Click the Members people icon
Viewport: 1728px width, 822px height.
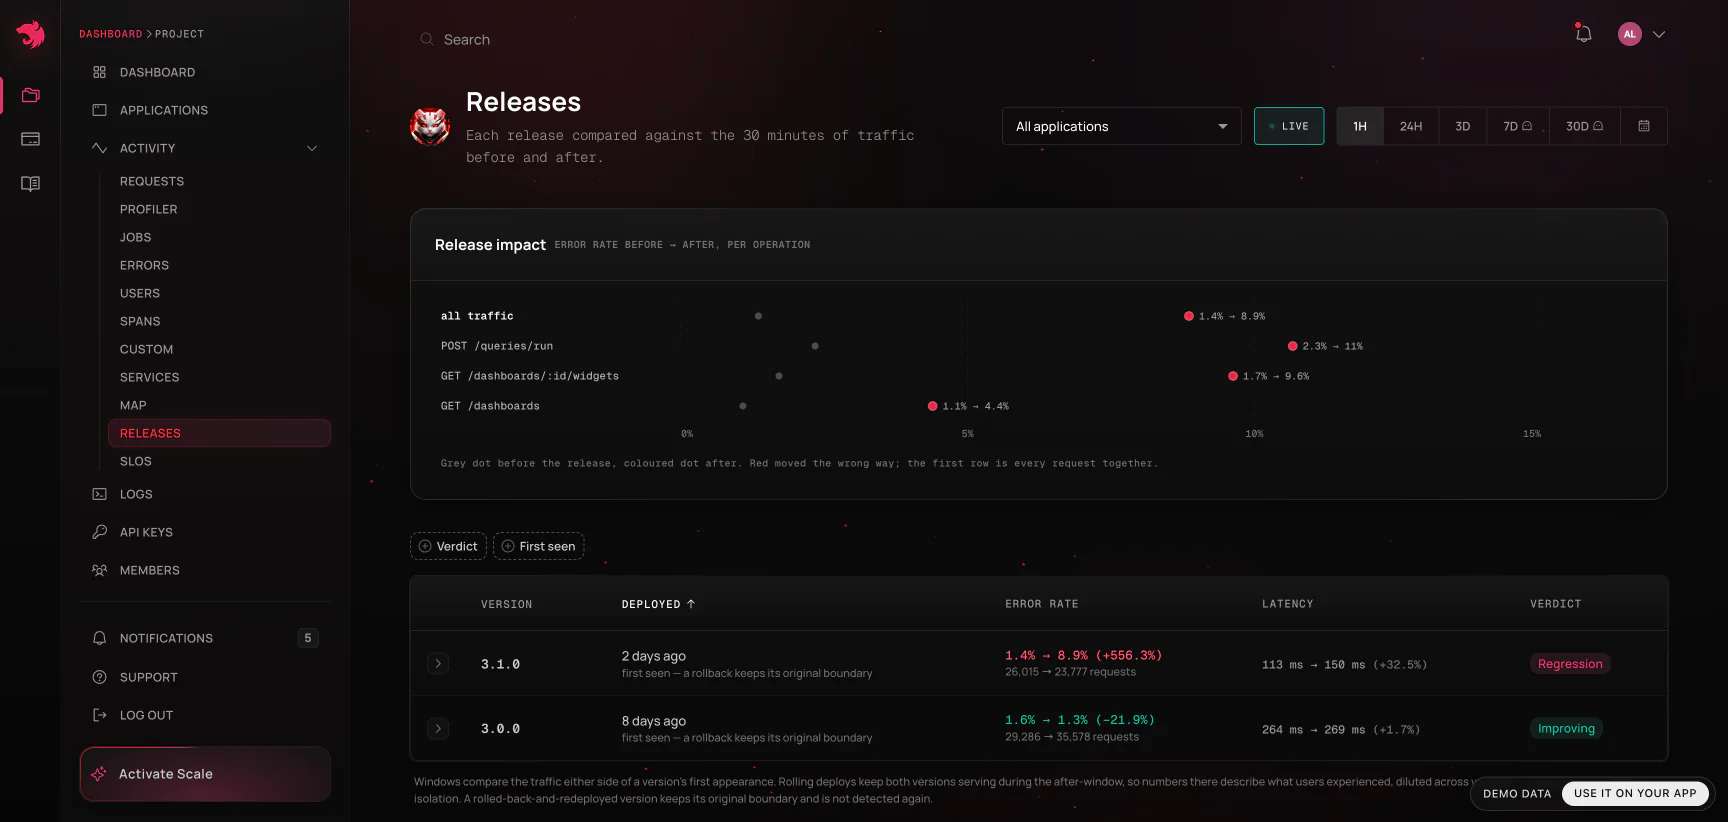(x=99, y=570)
